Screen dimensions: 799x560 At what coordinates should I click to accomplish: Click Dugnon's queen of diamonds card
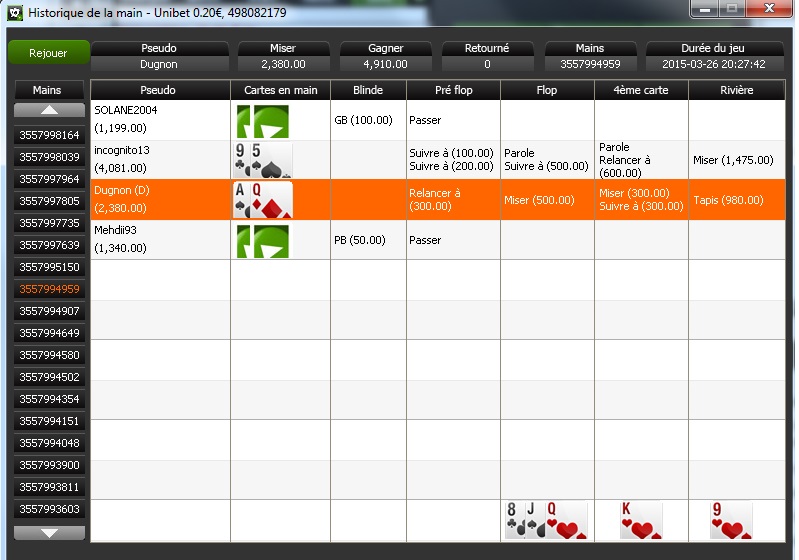(272, 200)
